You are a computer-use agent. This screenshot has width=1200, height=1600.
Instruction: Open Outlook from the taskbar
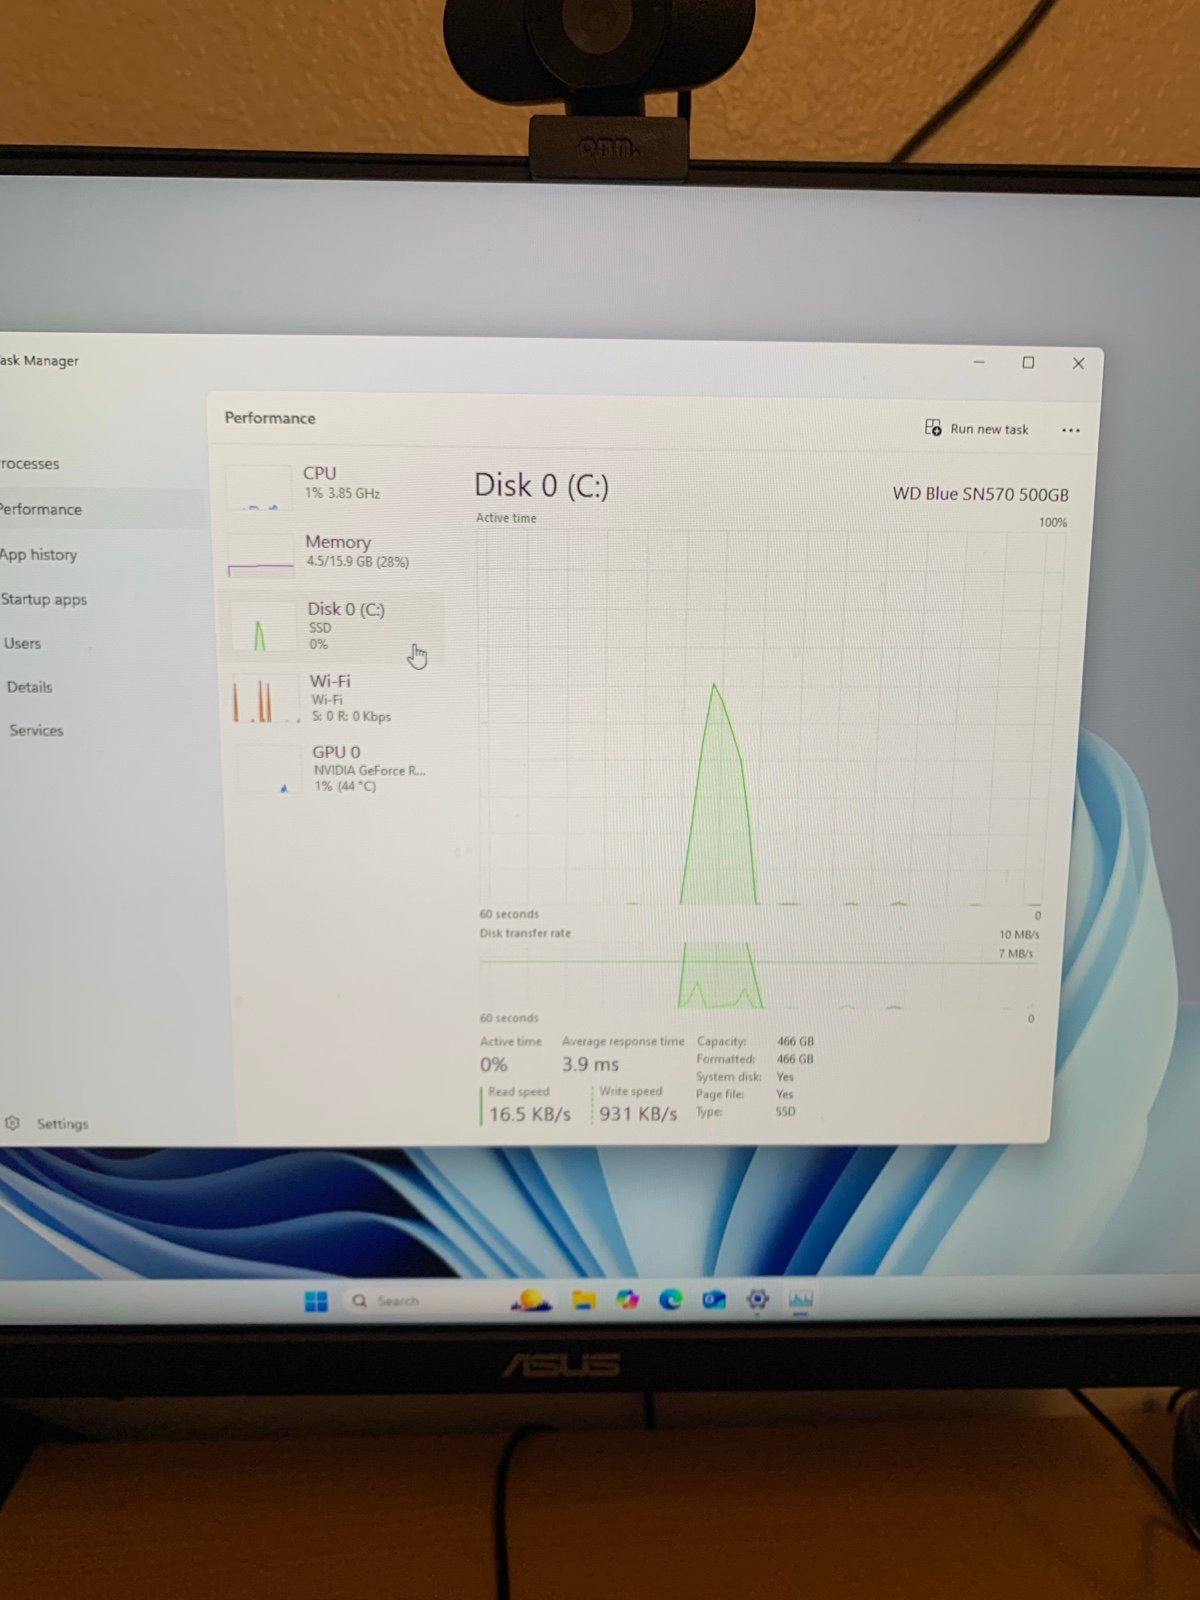pos(714,1300)
